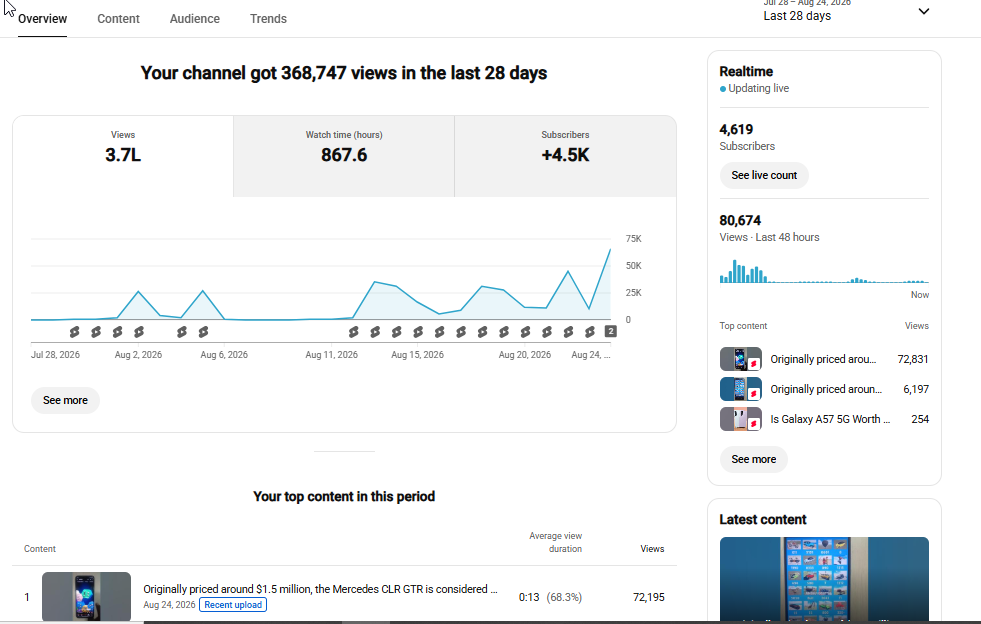The height and width of the screenshot is (624, 981).
Task: Go to the Trends tab
Action: 268,19
